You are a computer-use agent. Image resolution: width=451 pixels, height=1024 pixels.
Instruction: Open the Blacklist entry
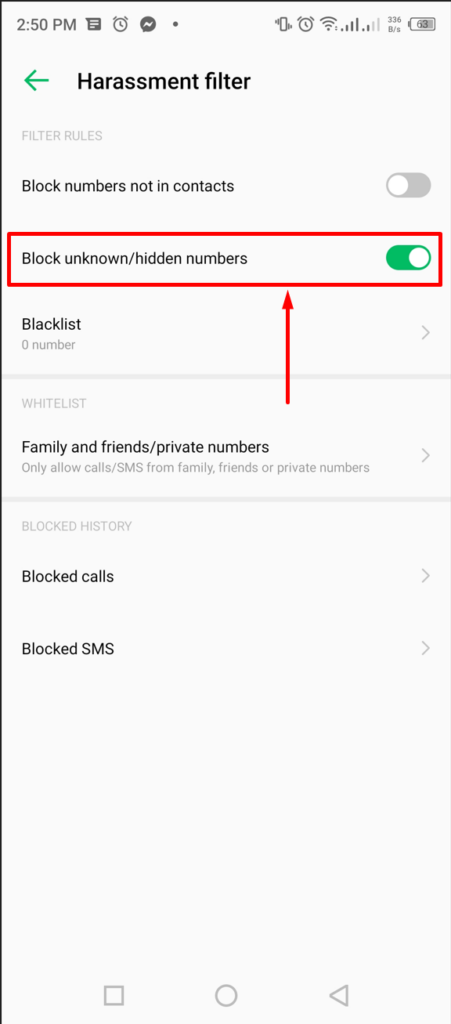pyautogui.click(x=225, y=333)
